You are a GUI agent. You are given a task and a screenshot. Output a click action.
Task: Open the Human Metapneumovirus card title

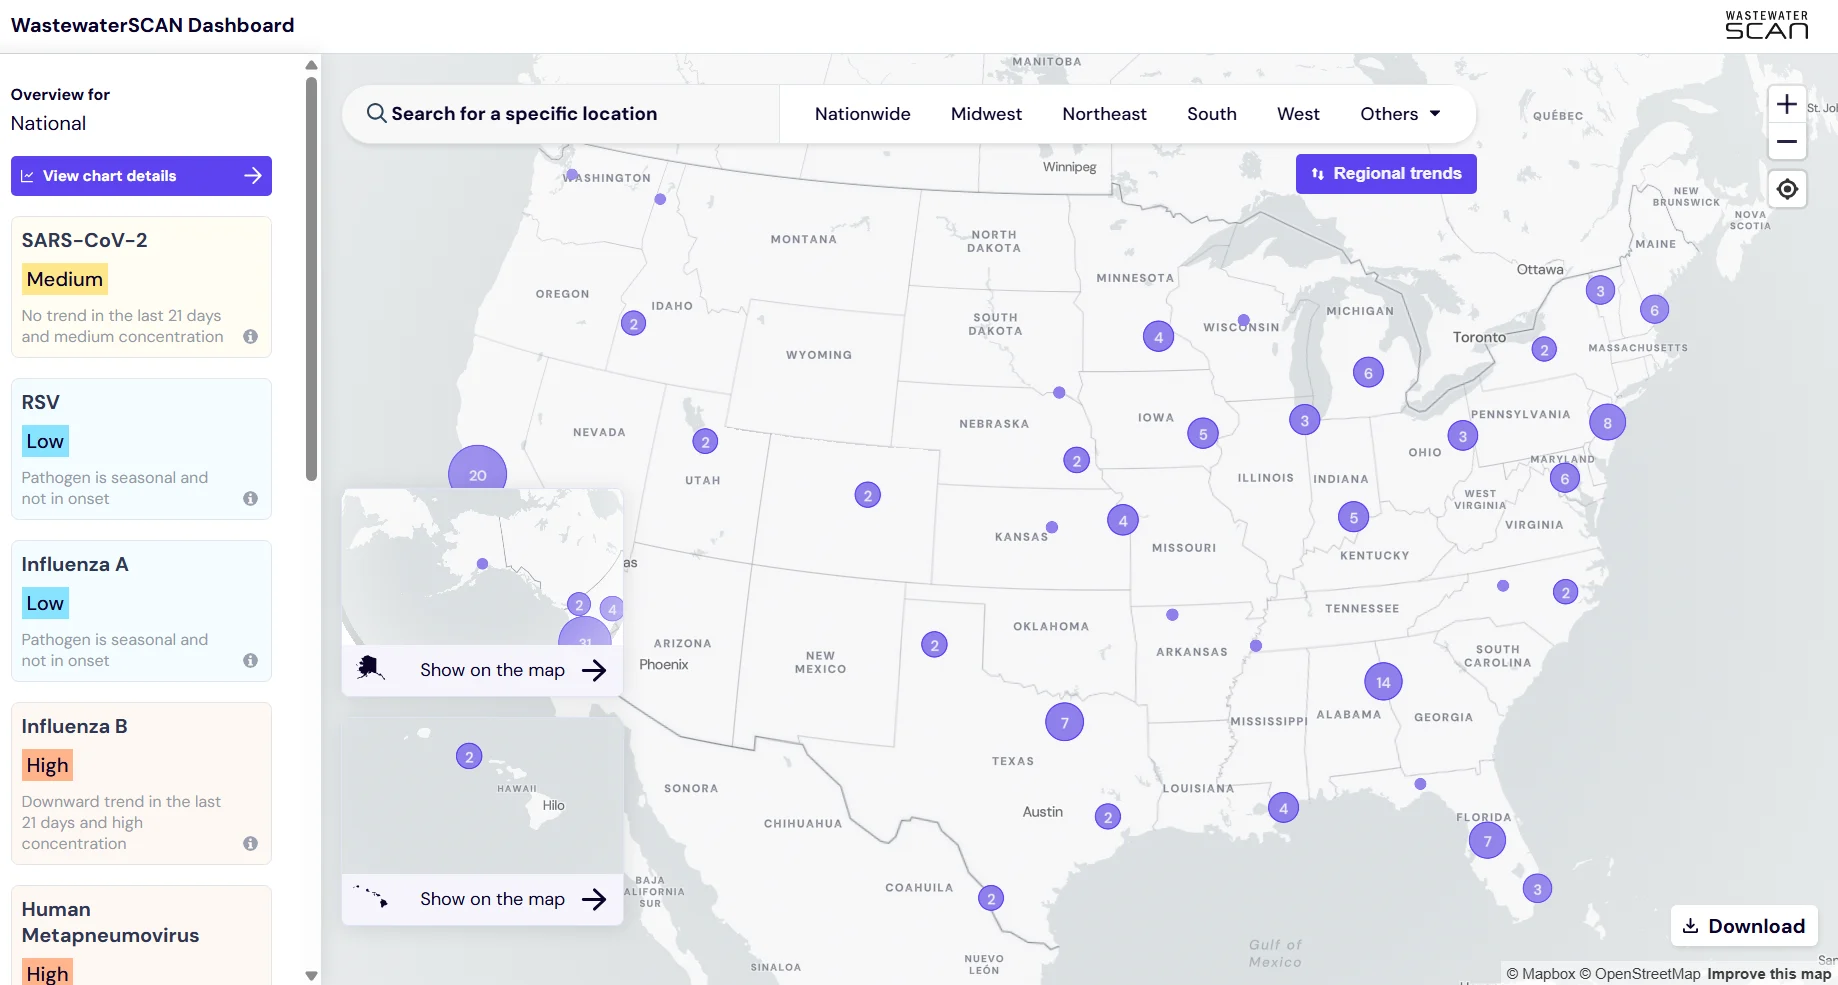[110, 922]
